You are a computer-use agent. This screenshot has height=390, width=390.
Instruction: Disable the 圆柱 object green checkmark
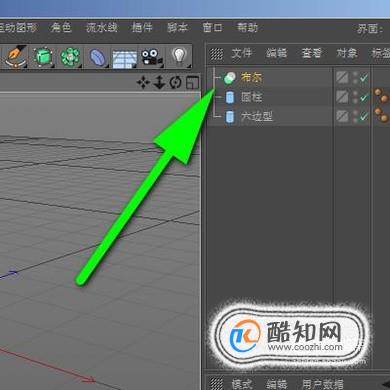(x=364, y=97)
